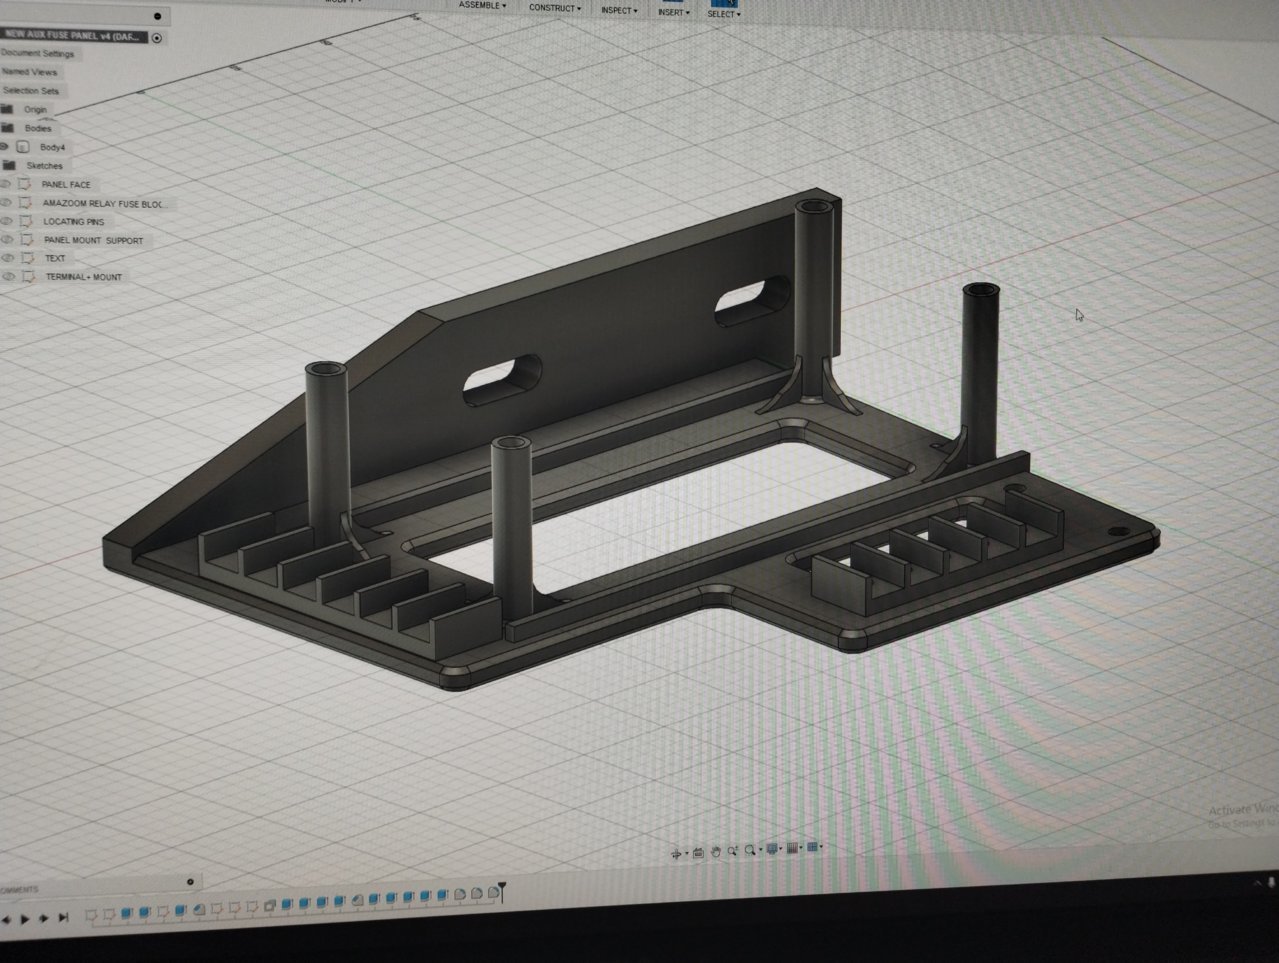Click the Fit view tool in navigation bar
Screen dimensions: 1279x963
(x=749, y=850)
